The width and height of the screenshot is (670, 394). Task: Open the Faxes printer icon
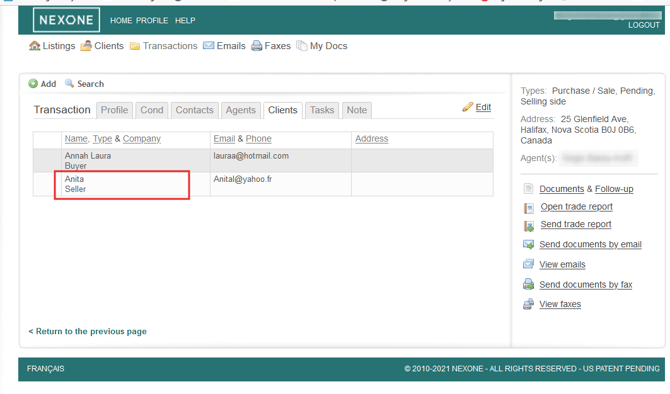click(x=256, y=46)
